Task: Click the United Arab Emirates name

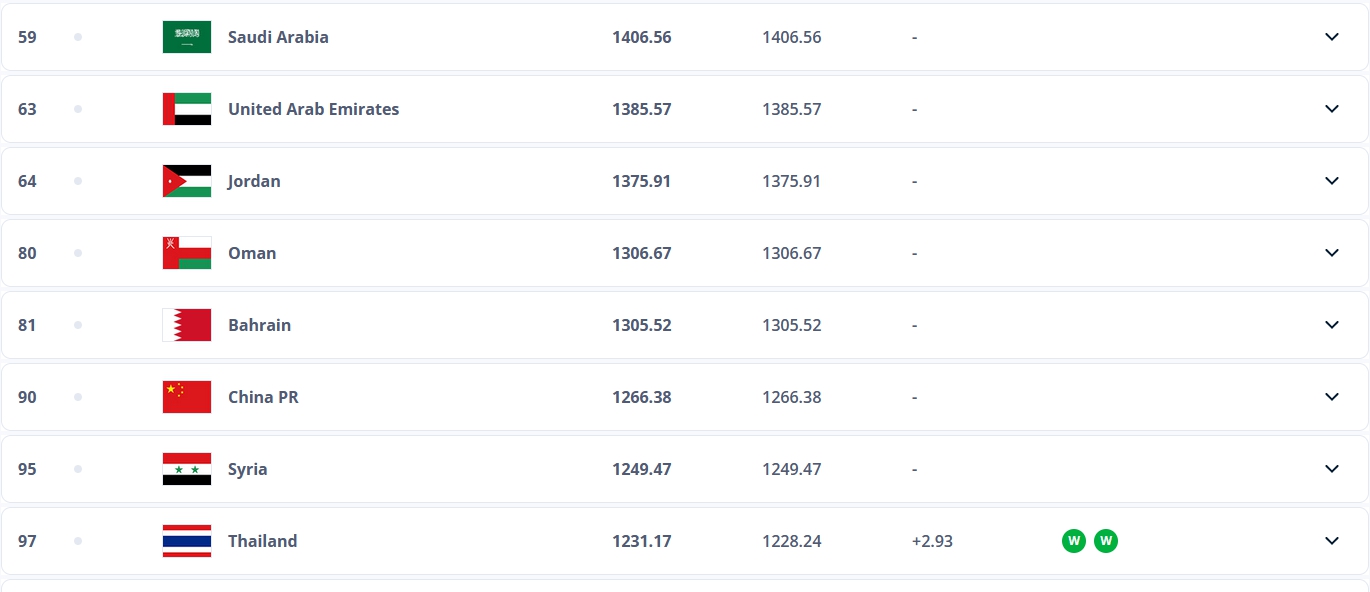Action: (313, 109)
